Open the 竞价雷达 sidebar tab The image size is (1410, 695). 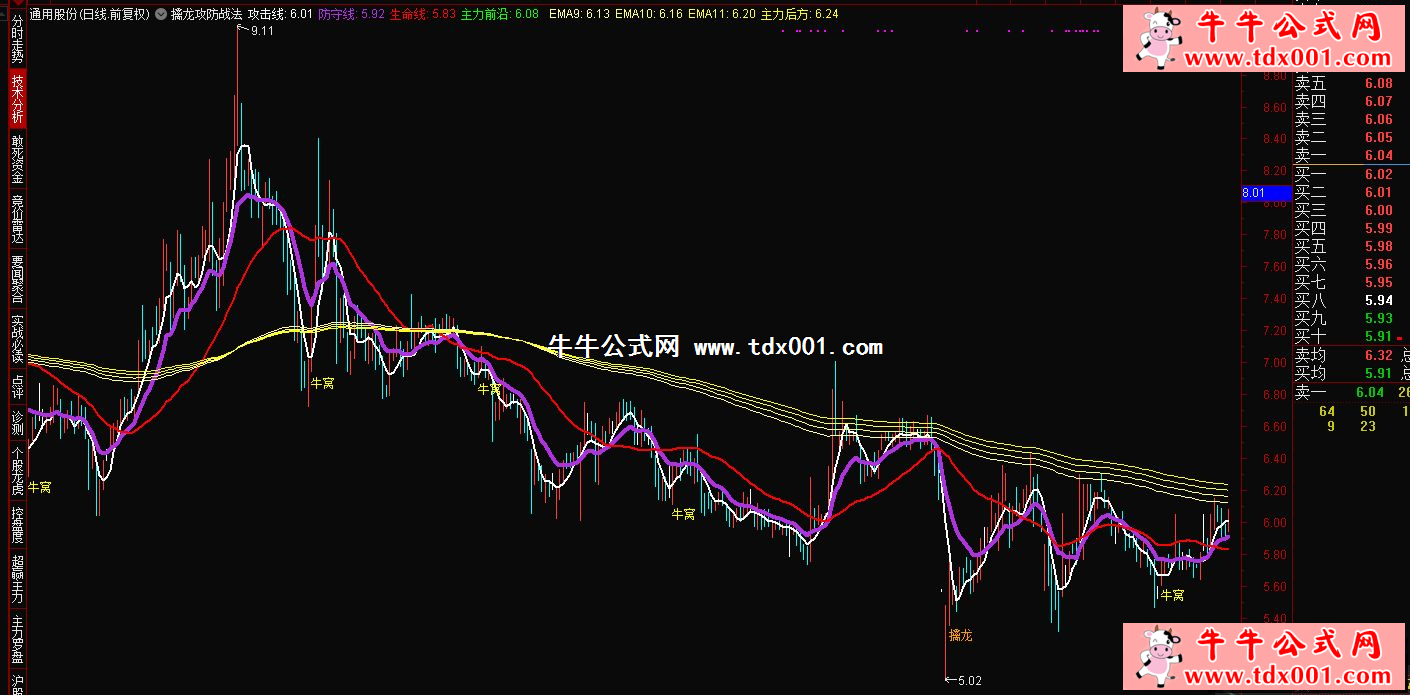[x=16, y=219]
